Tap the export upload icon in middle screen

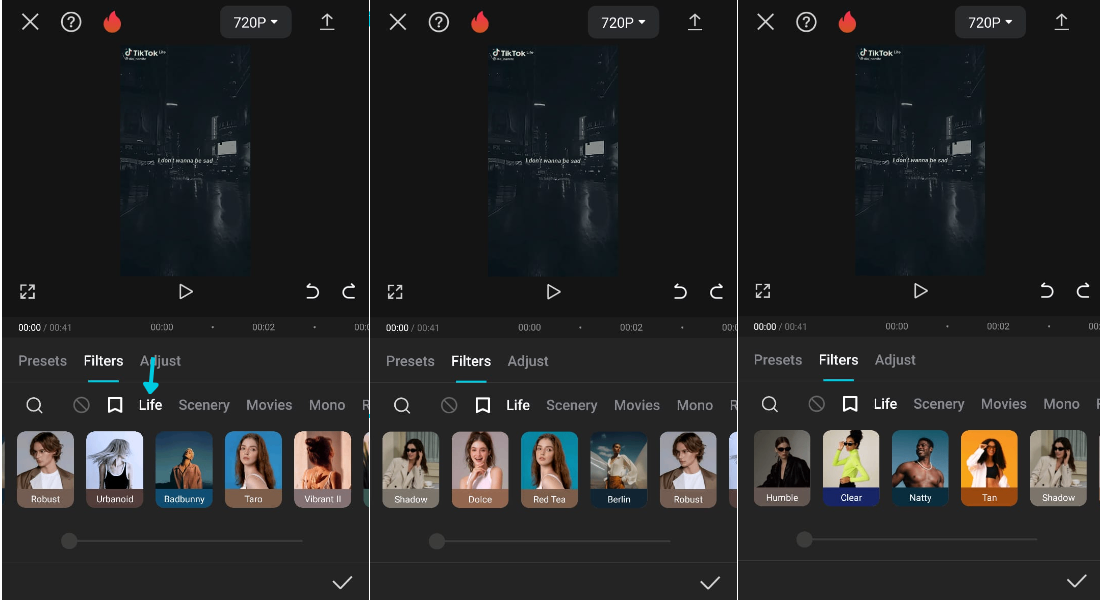coord(695,22)
